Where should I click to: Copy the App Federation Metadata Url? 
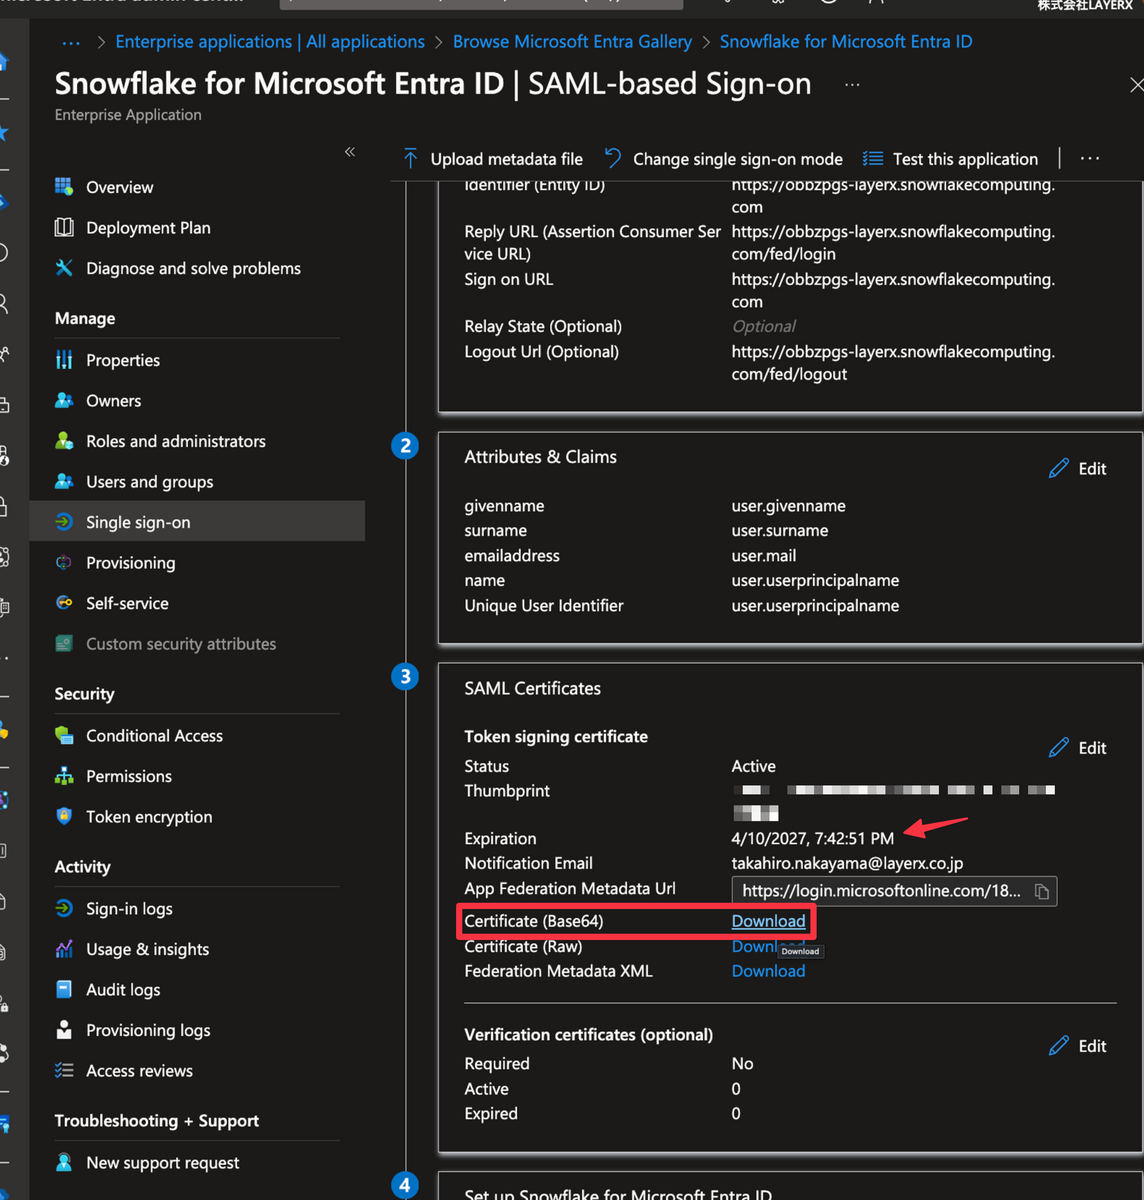pos(1041,891)
